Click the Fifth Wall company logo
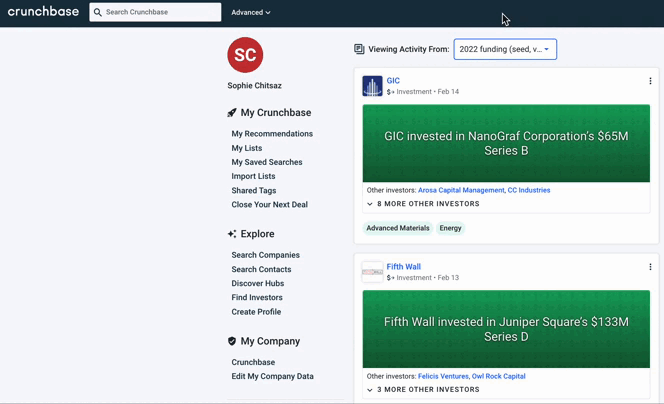Screen dimensions: 664x404 coord(372,272)
